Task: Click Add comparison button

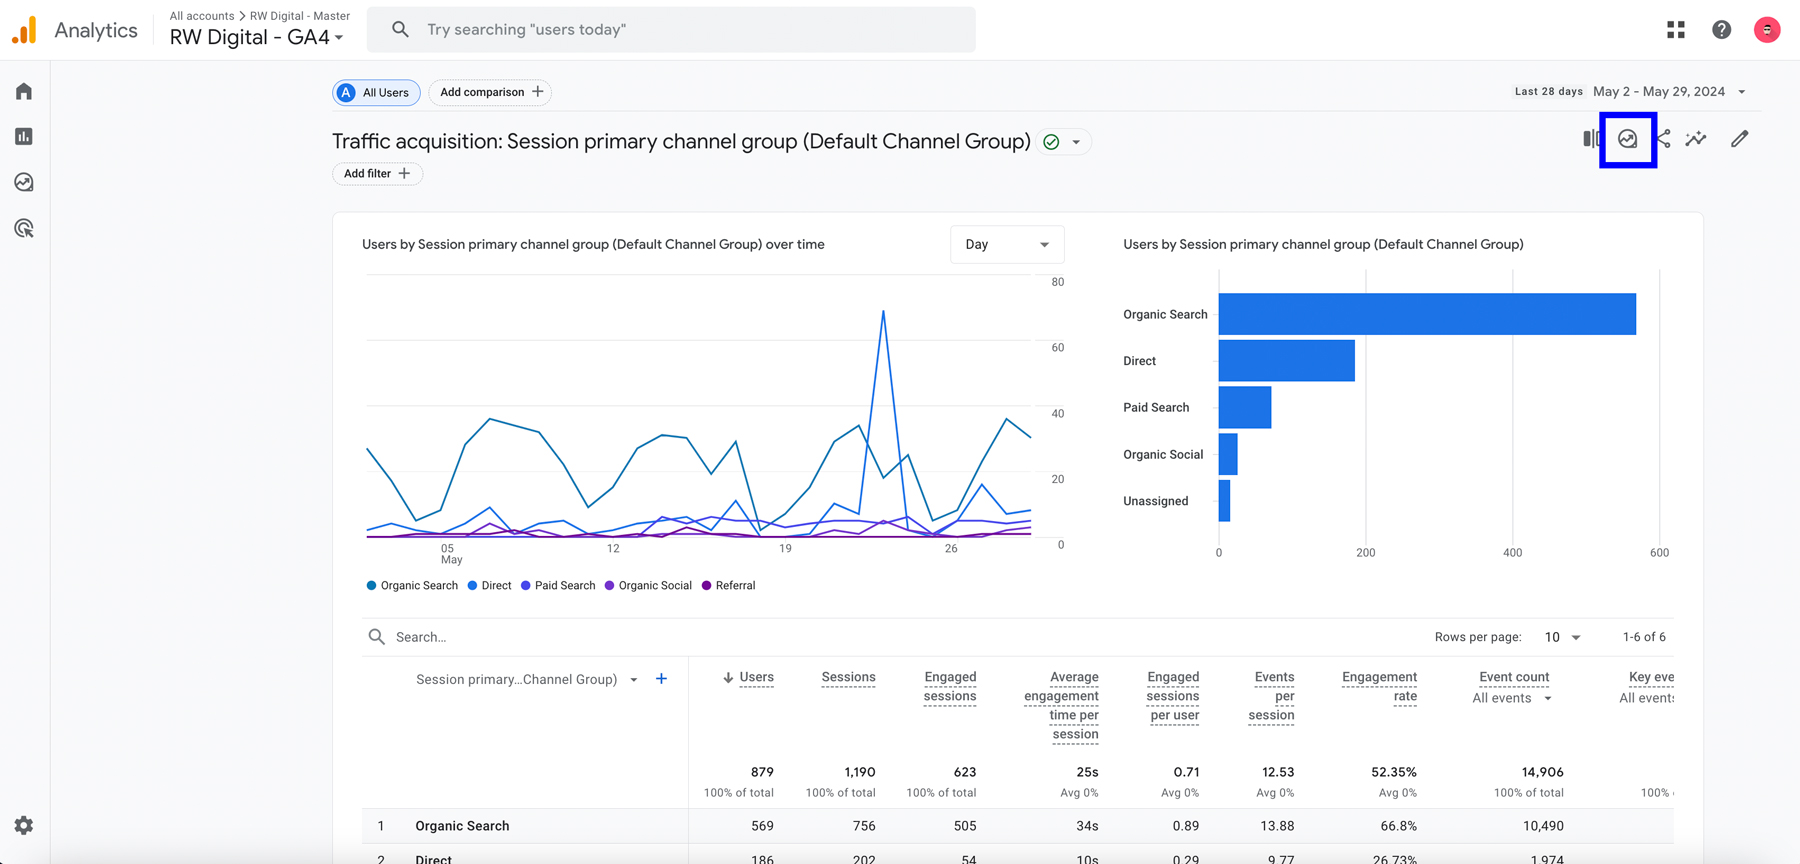Action: [491, 92]
